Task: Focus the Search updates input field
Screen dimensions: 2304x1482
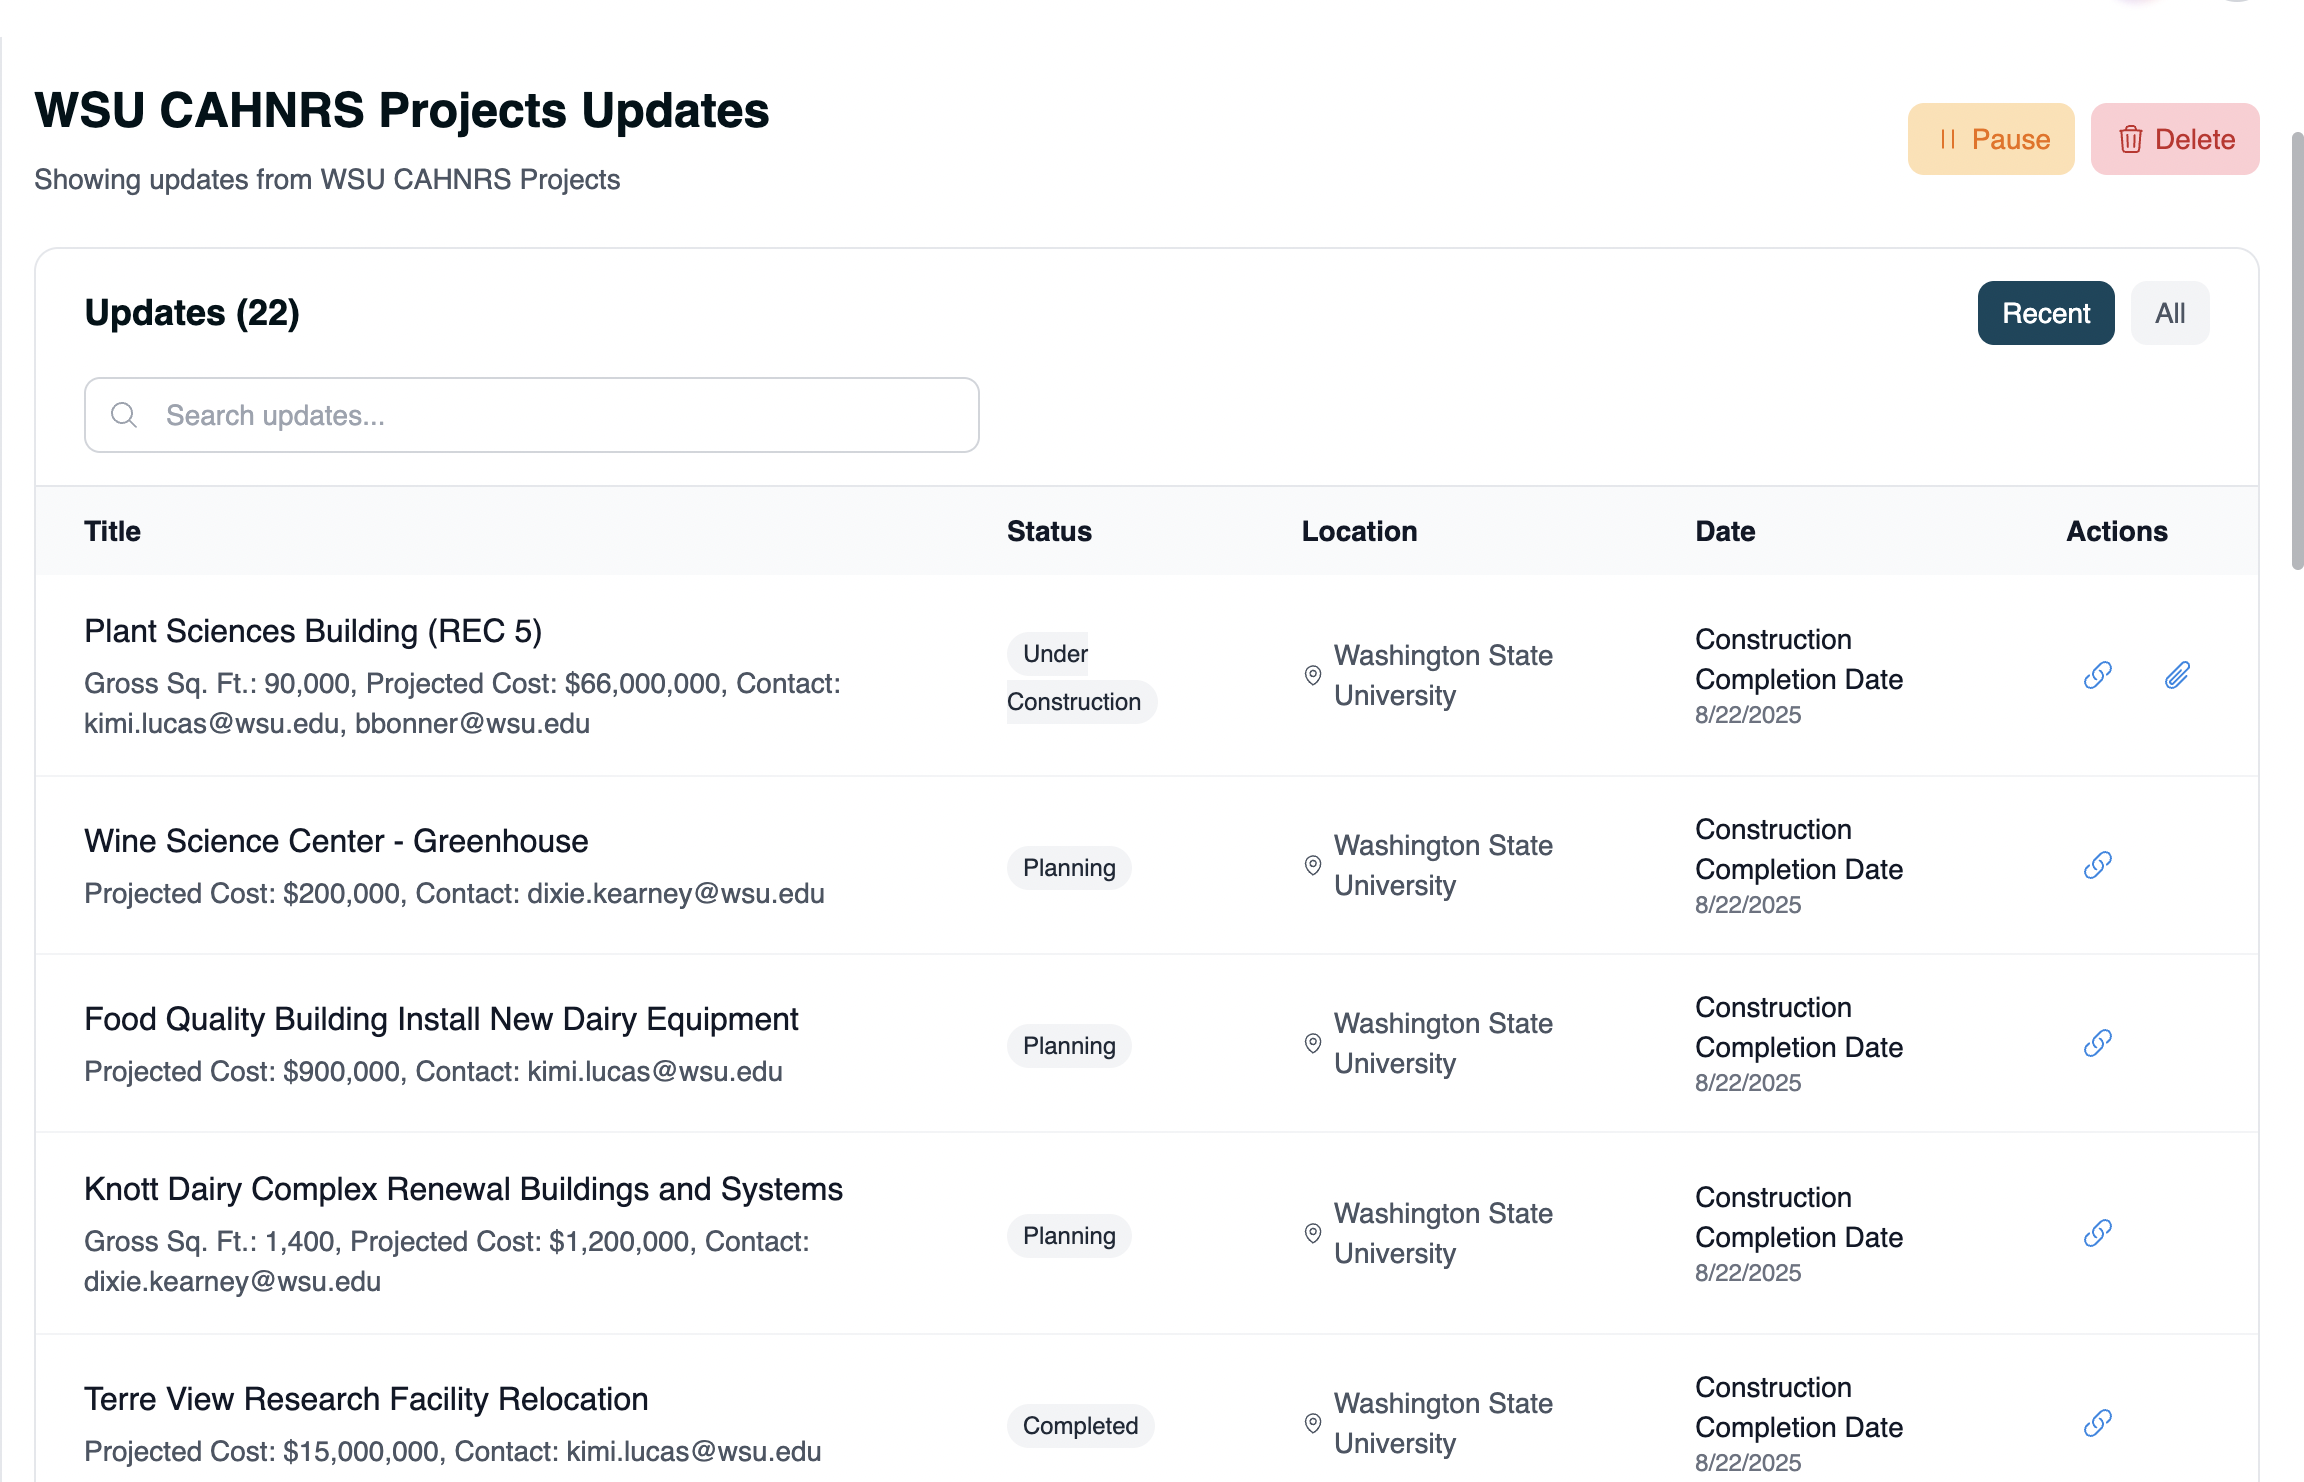Action: [532, 415]
